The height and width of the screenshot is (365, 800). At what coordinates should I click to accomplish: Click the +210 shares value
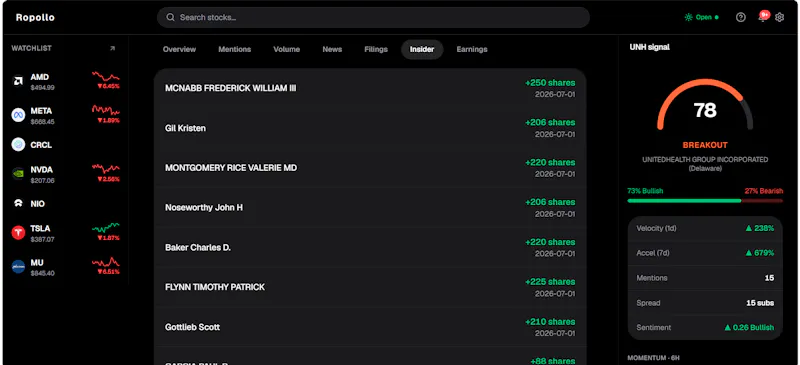point(550,322)
